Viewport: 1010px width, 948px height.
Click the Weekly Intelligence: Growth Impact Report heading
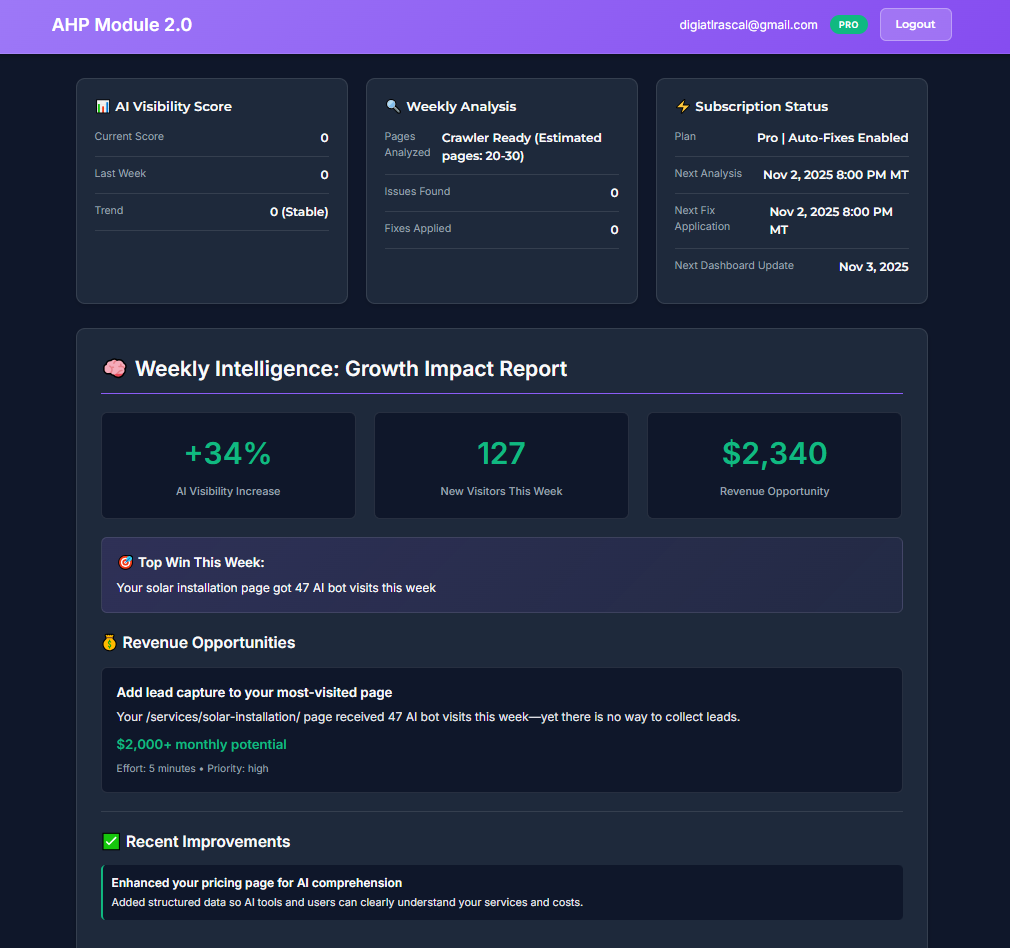point(351,368)
